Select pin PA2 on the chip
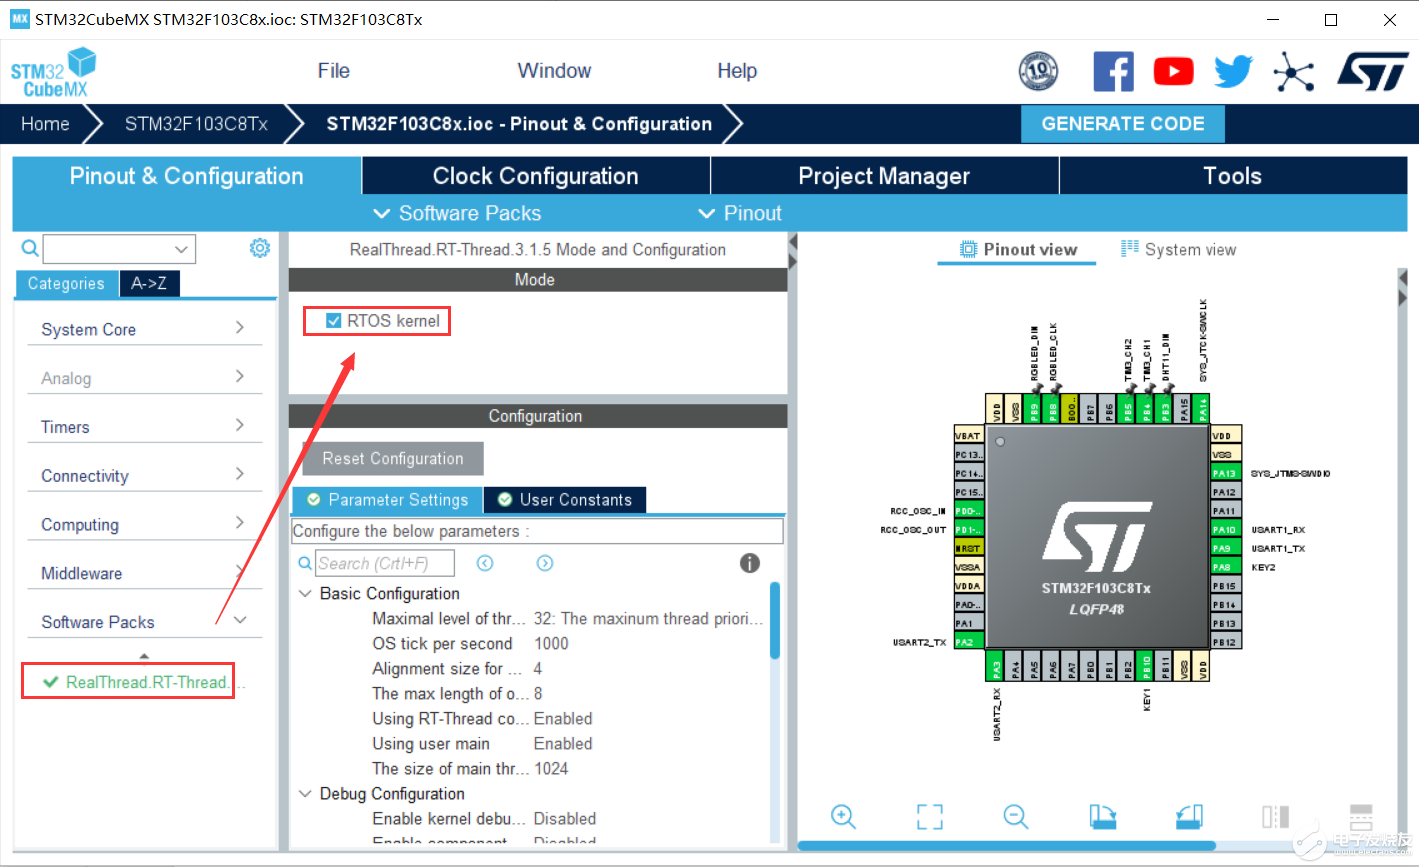1419x867 pixels. (969, 642)
